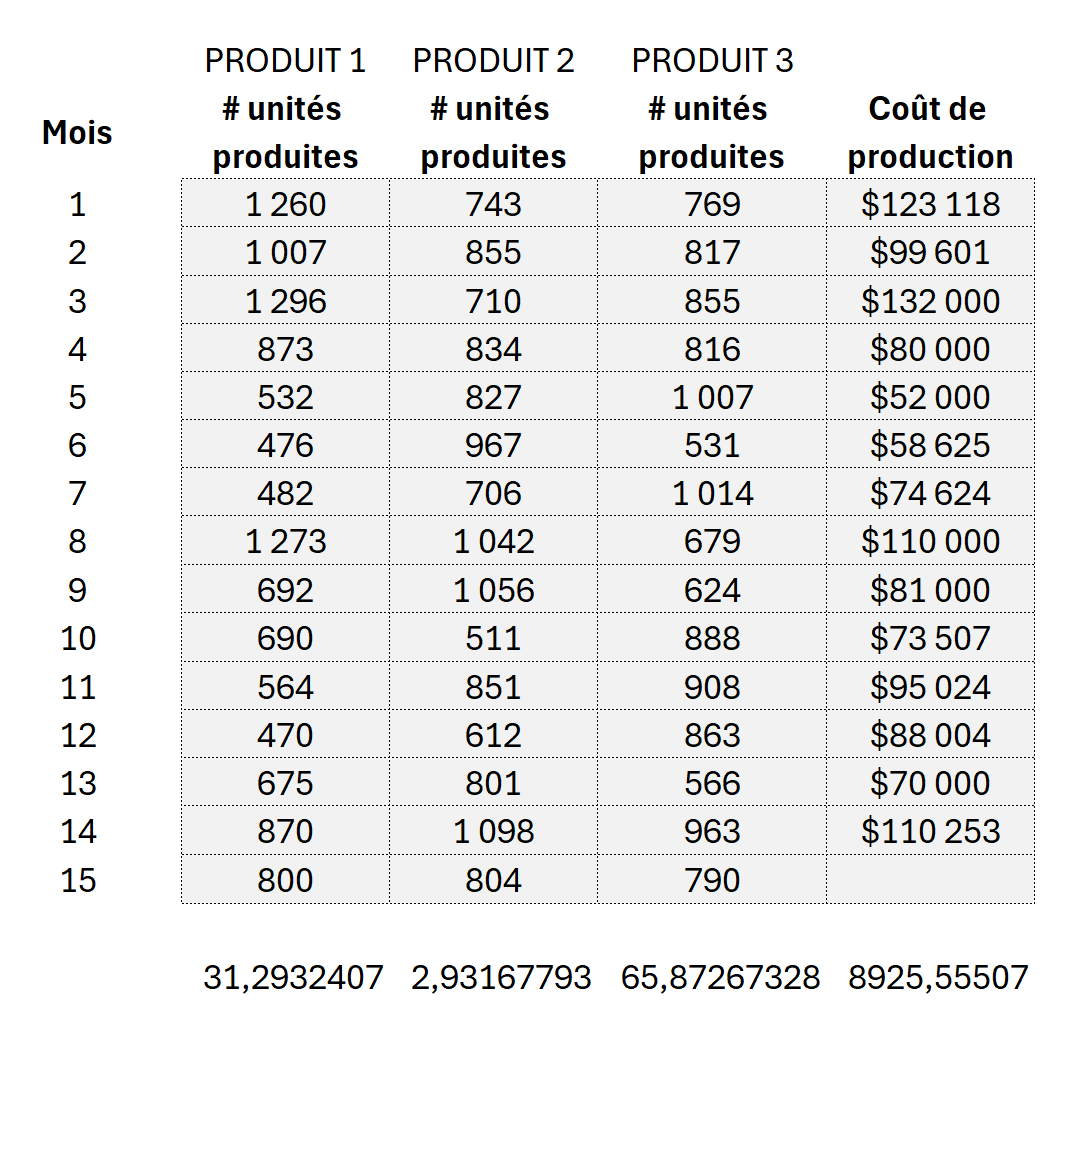Click the Mois column header
Viewport: 1092px width, 1151px height.
tap(77, 132)
